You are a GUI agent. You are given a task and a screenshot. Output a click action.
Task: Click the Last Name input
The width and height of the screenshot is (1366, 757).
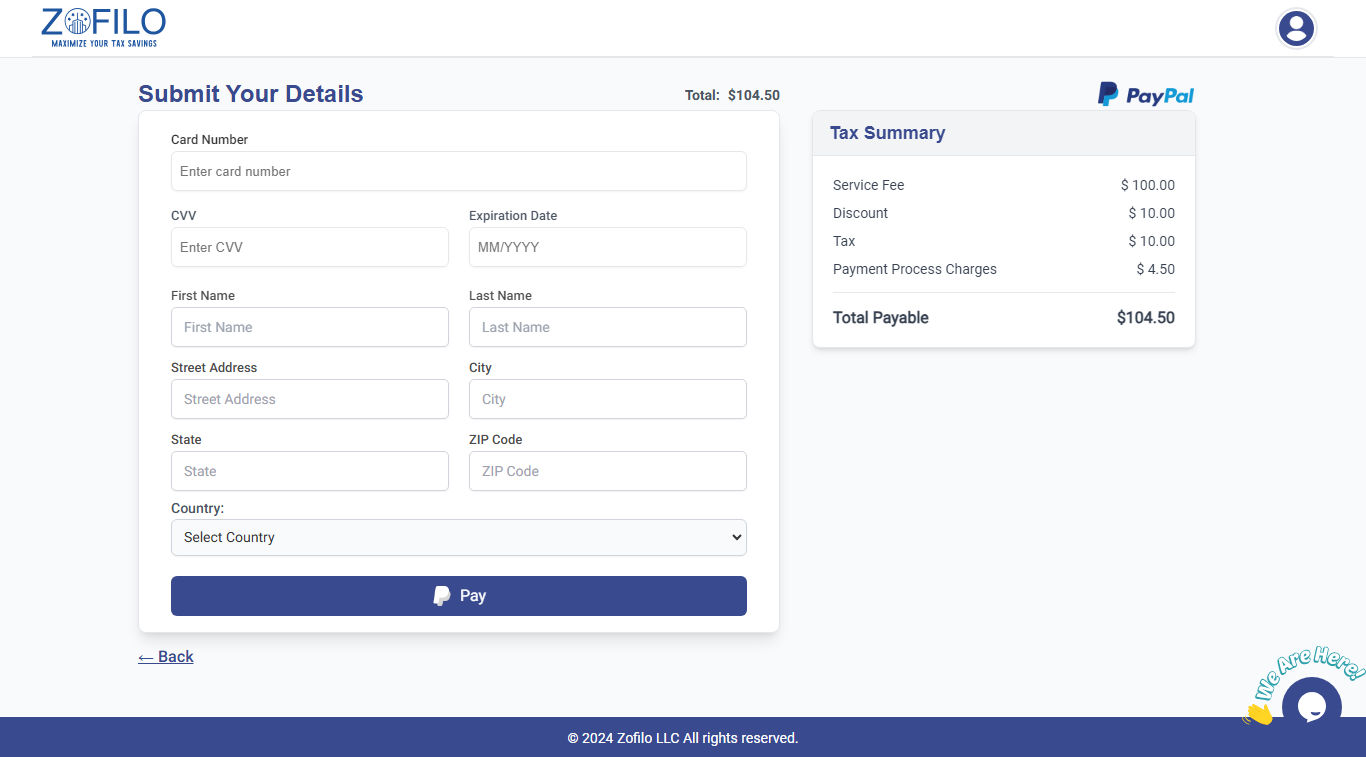[x=608, y=327]
